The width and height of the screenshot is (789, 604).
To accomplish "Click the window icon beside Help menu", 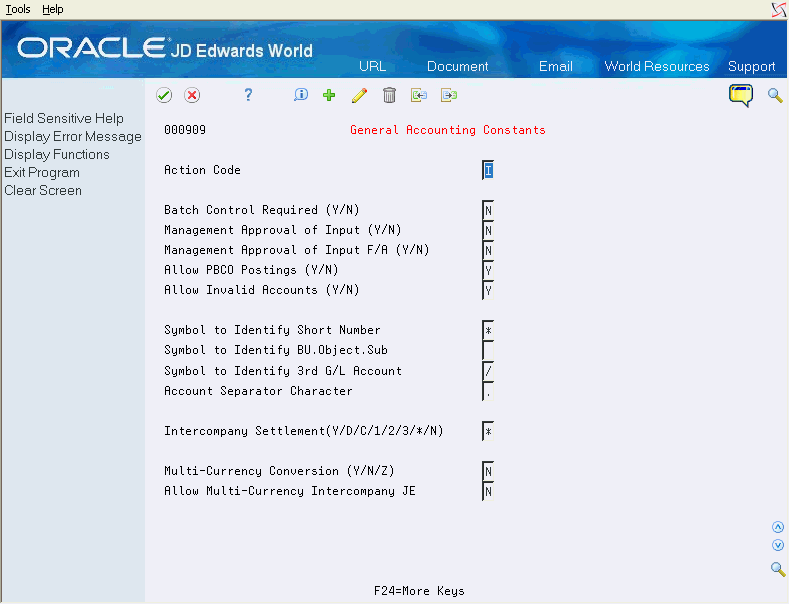I will point(778,10).
